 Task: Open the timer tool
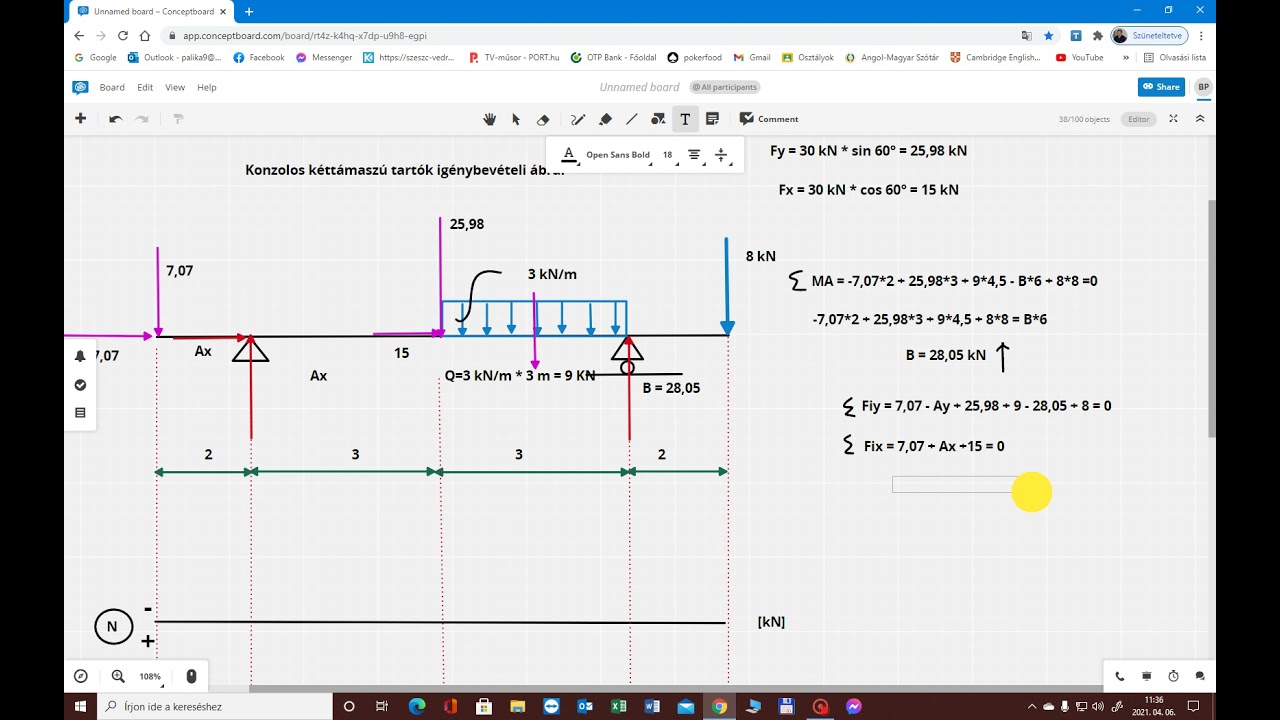(1173, 676)
